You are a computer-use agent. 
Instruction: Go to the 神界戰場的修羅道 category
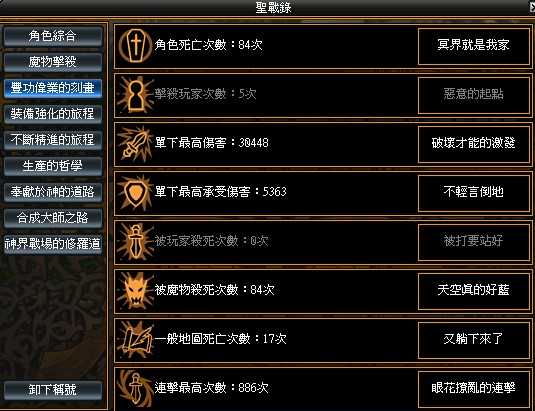pos(53,244)
